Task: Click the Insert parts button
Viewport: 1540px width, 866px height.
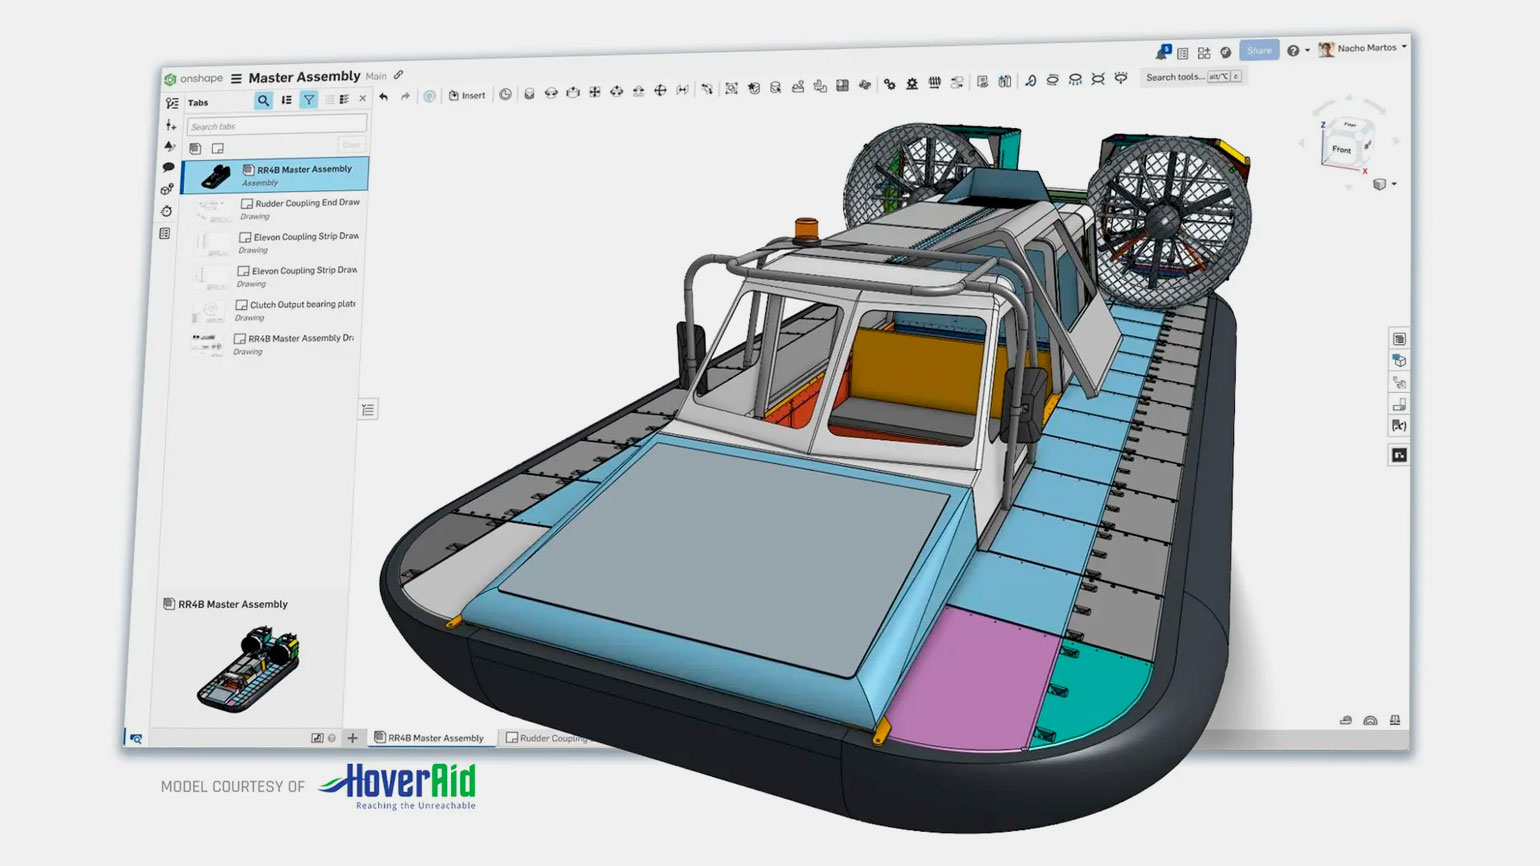Action: [x=467, y=95]
